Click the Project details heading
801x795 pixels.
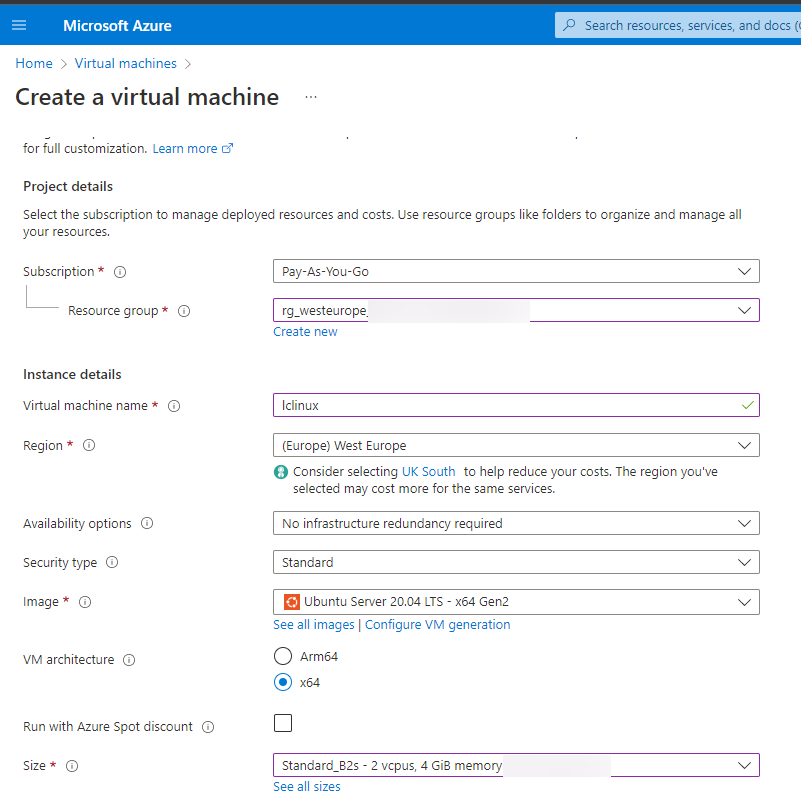[68, 186]
